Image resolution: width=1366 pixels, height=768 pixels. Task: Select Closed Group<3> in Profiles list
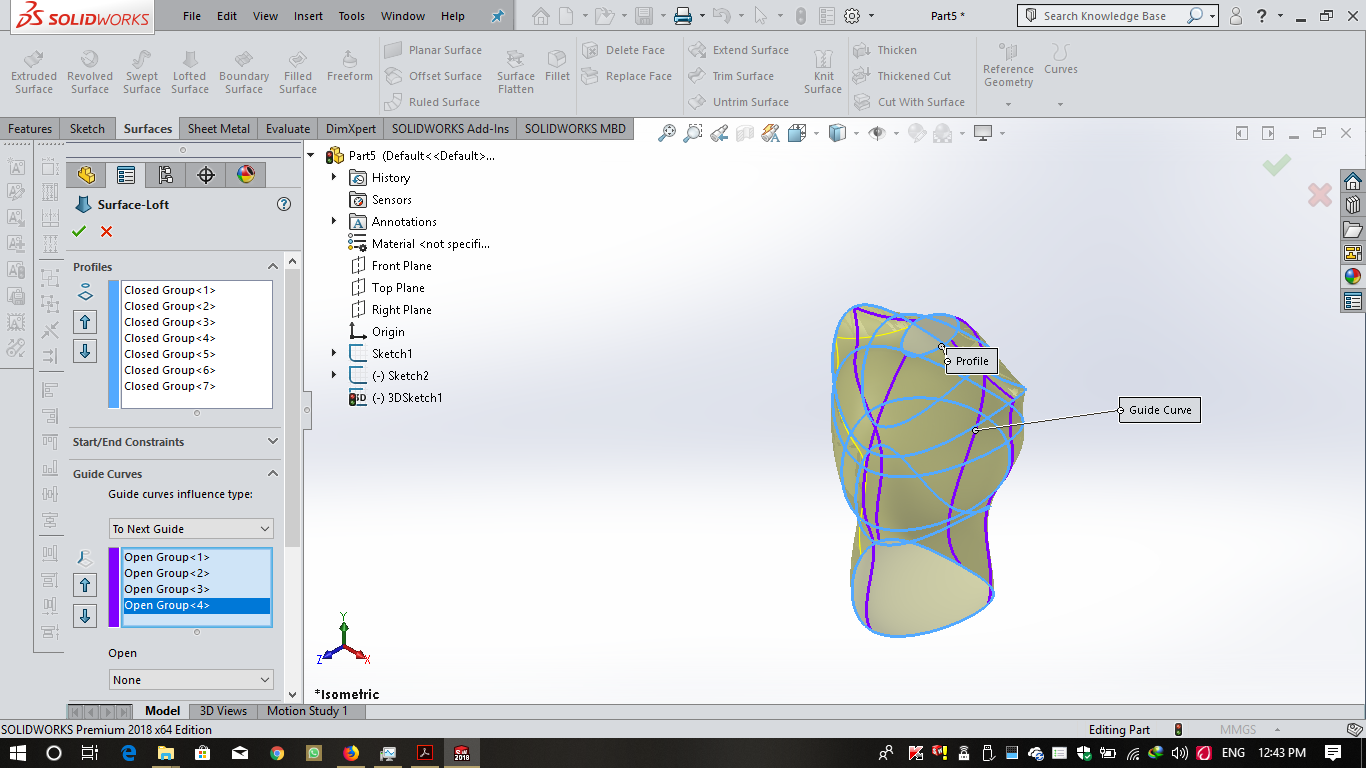[170, 322]
